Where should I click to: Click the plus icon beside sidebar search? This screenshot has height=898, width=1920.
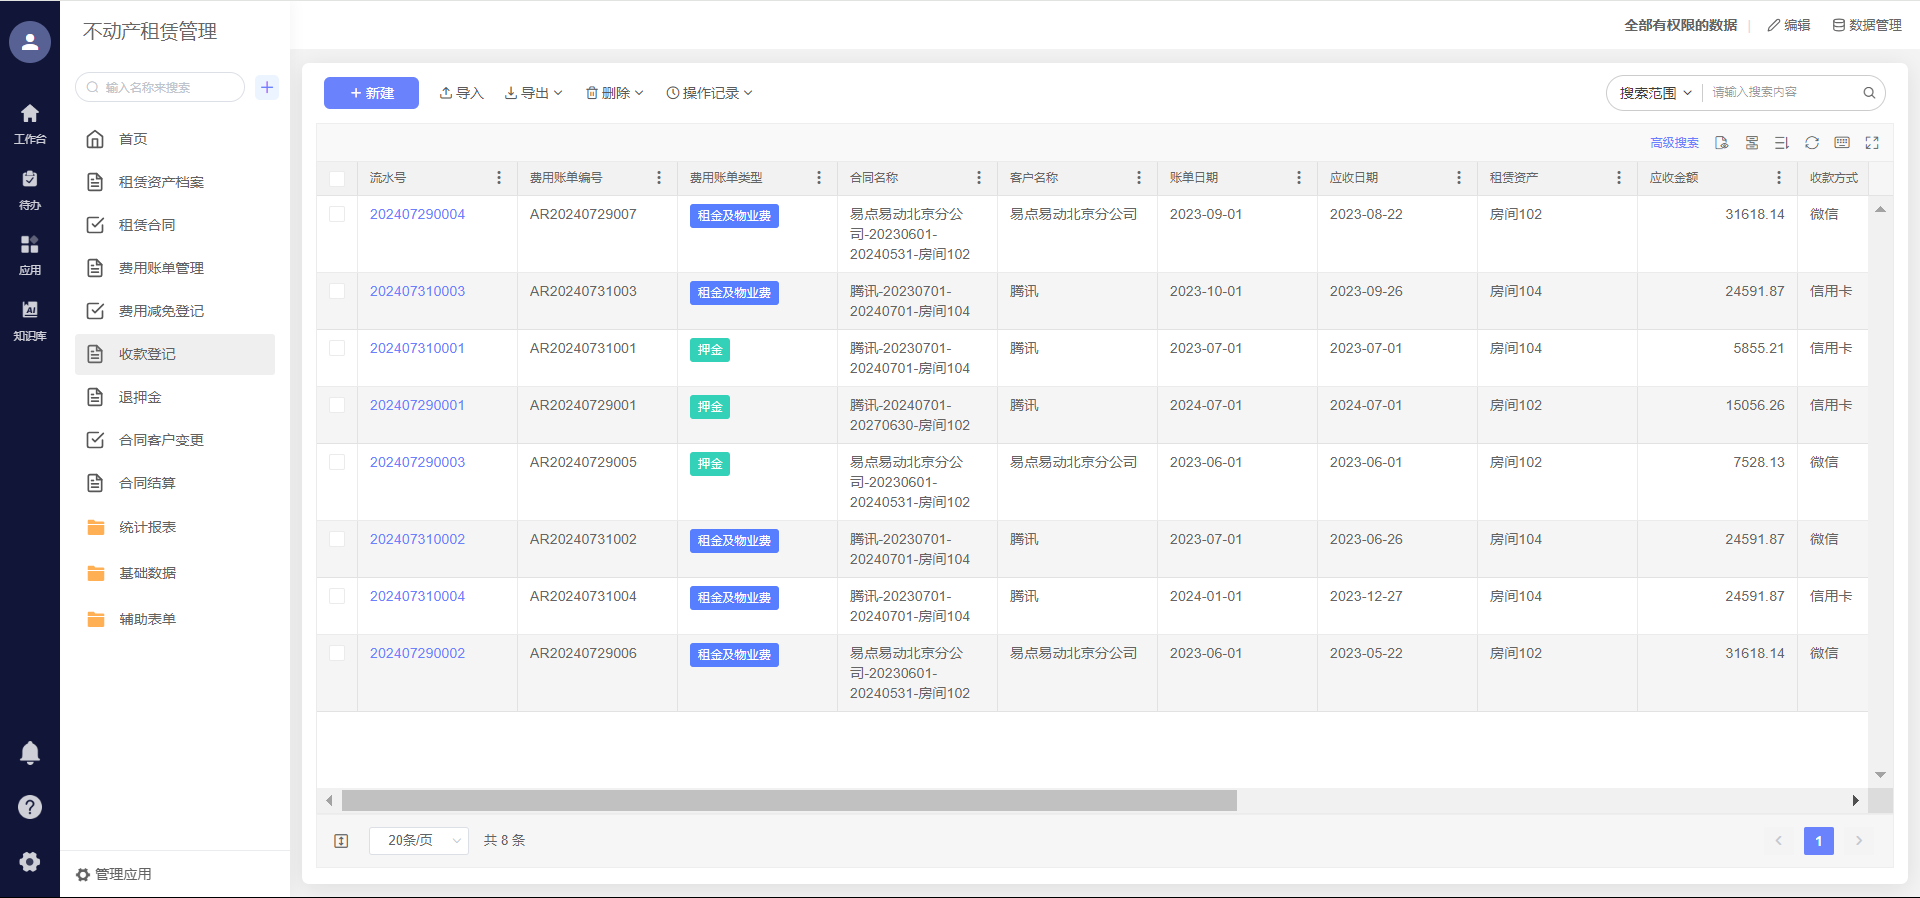(x=267, y=87)
